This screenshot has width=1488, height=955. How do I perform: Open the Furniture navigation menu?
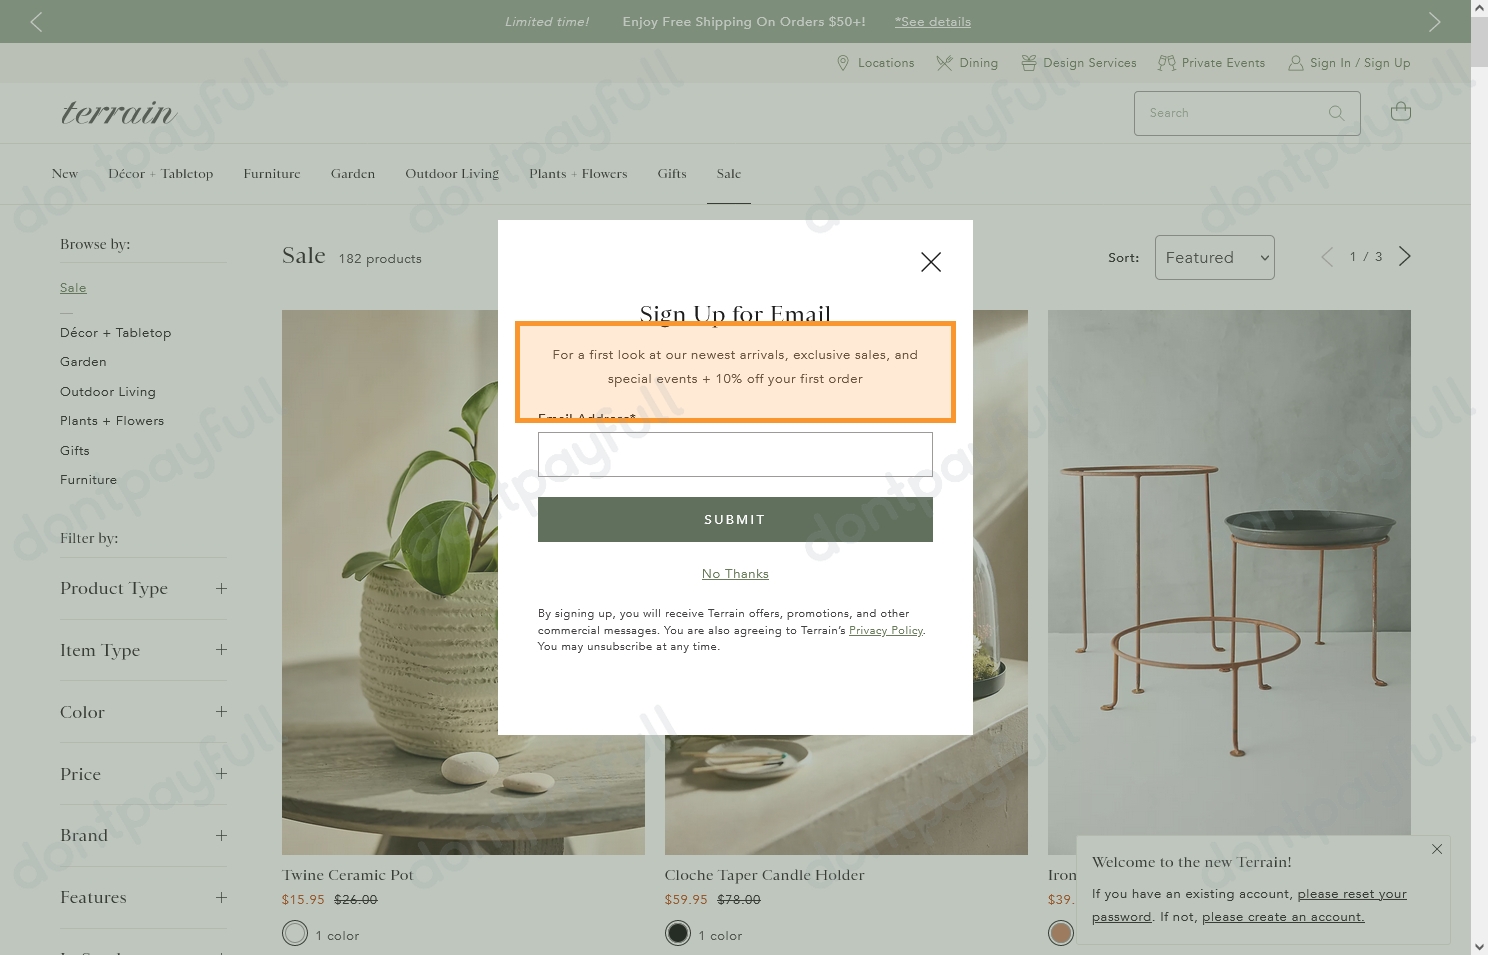click(x=272, y=174)
